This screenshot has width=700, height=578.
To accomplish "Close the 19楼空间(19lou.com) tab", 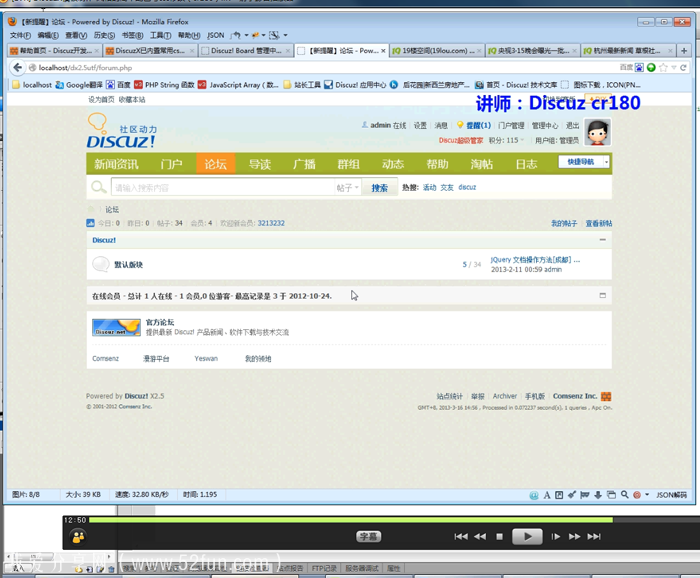I will click(x=479, y=51).
